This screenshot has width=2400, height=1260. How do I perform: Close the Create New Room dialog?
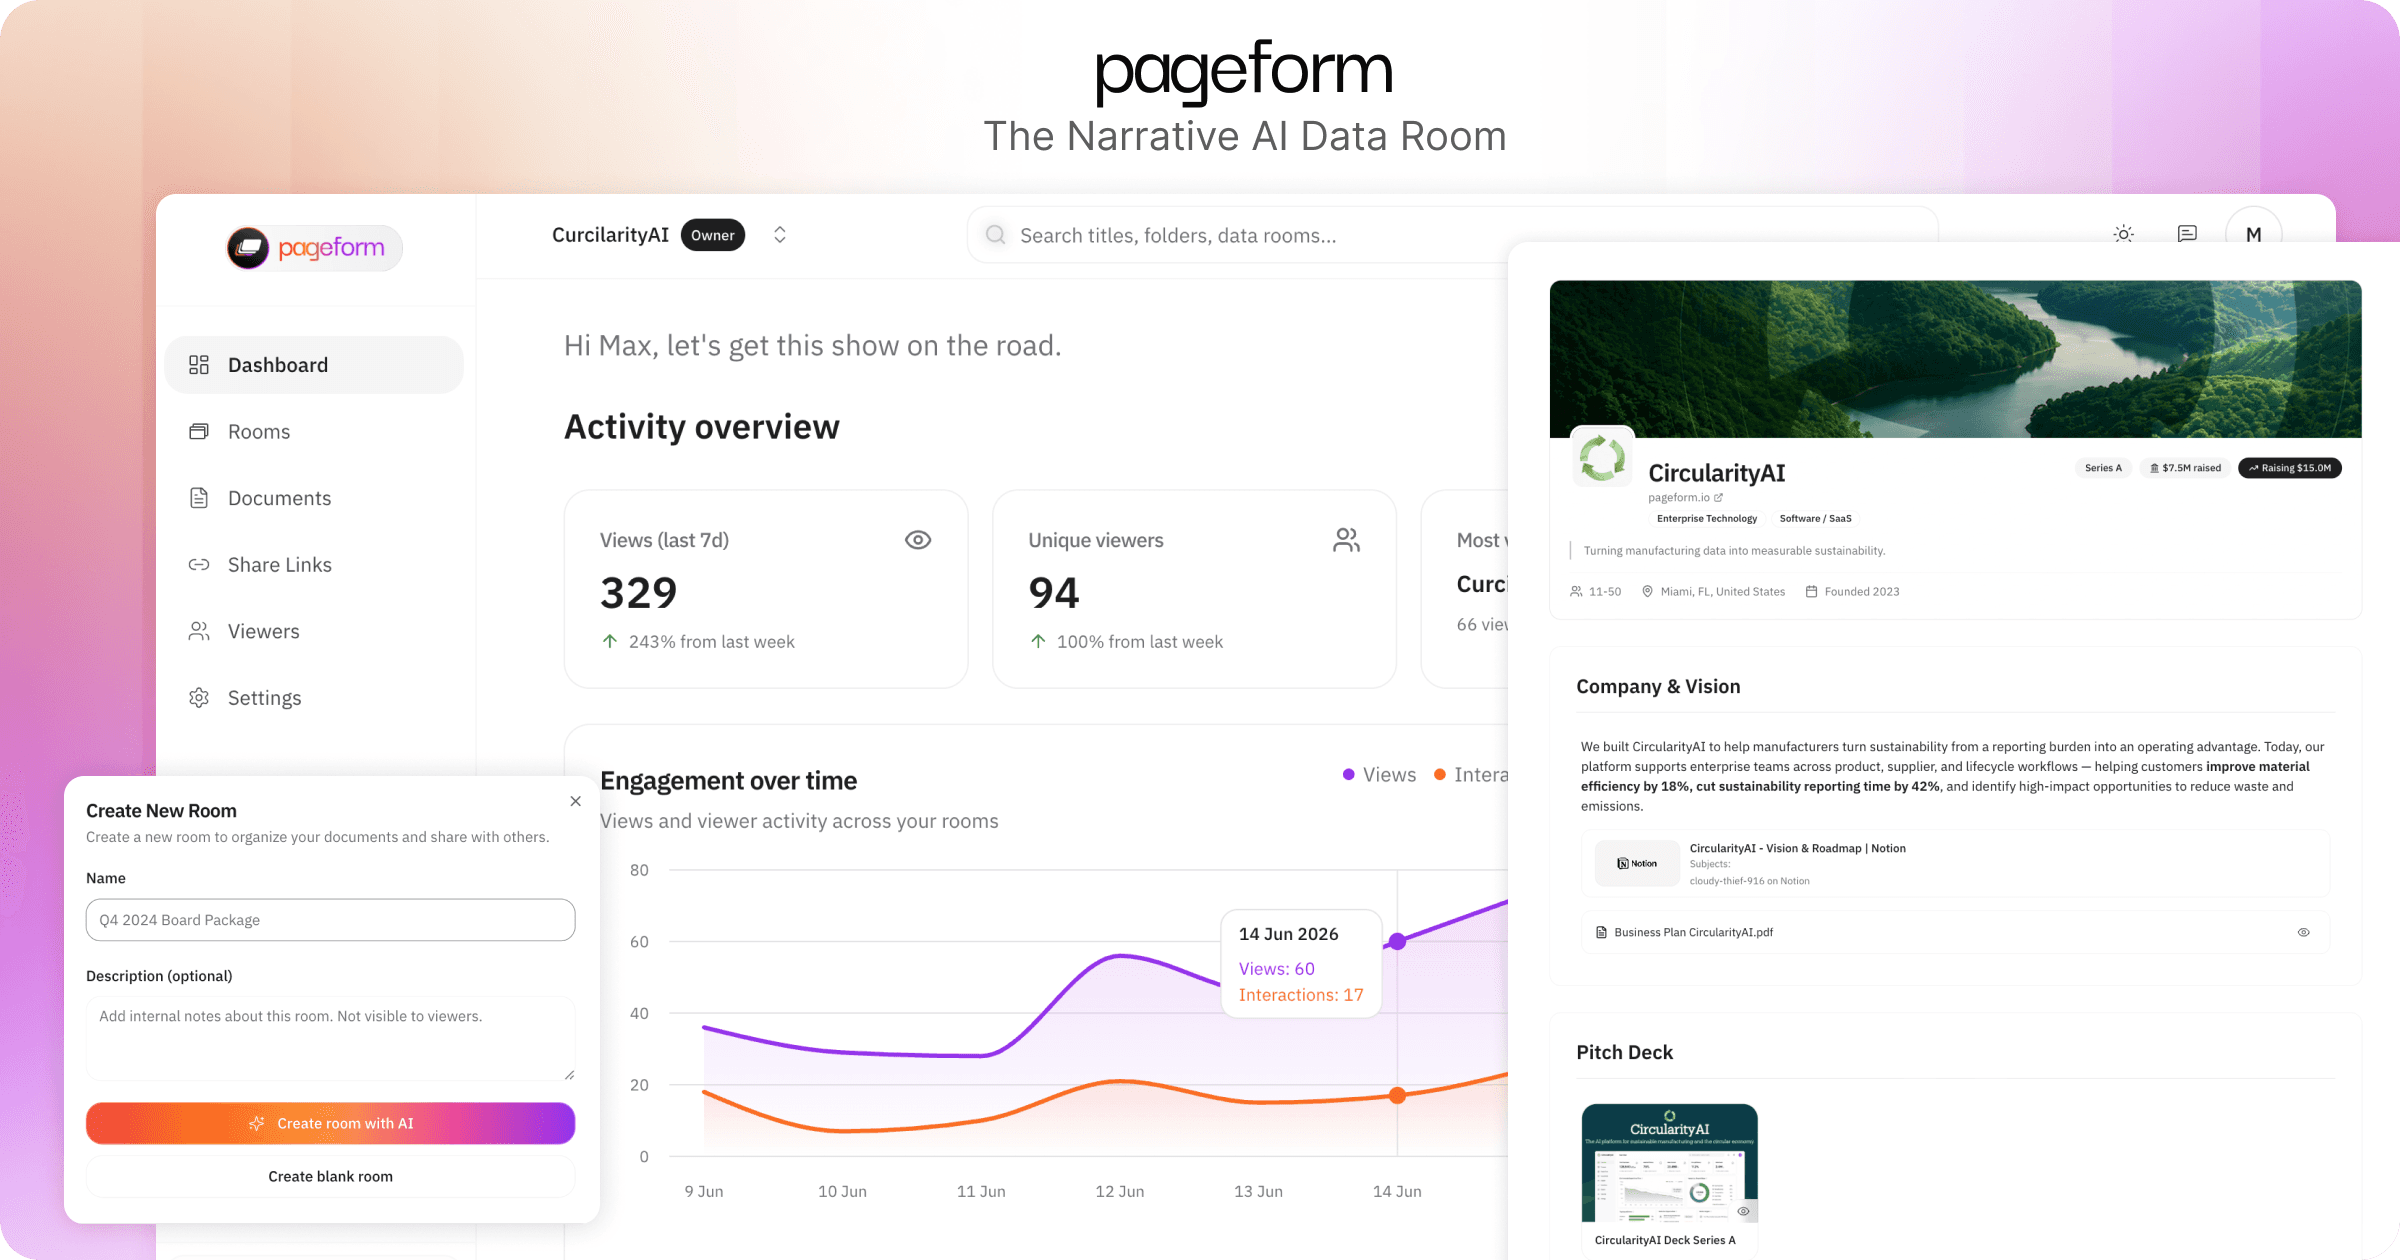tap(575, 801)
